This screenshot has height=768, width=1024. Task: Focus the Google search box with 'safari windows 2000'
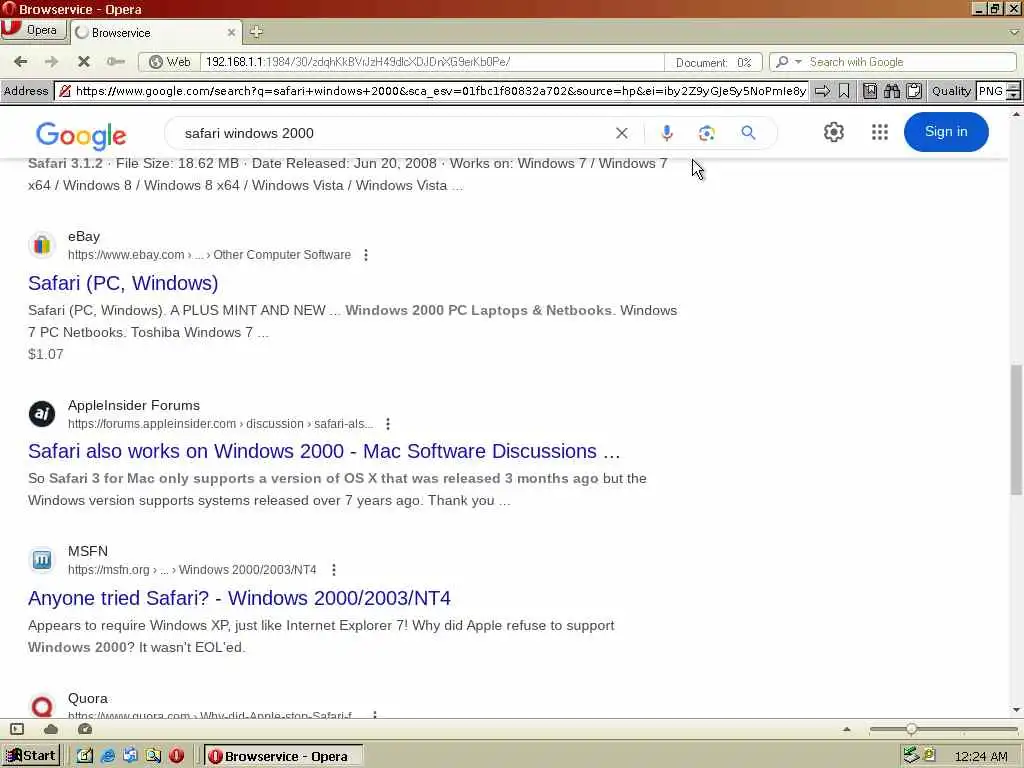tap(392, 133)
